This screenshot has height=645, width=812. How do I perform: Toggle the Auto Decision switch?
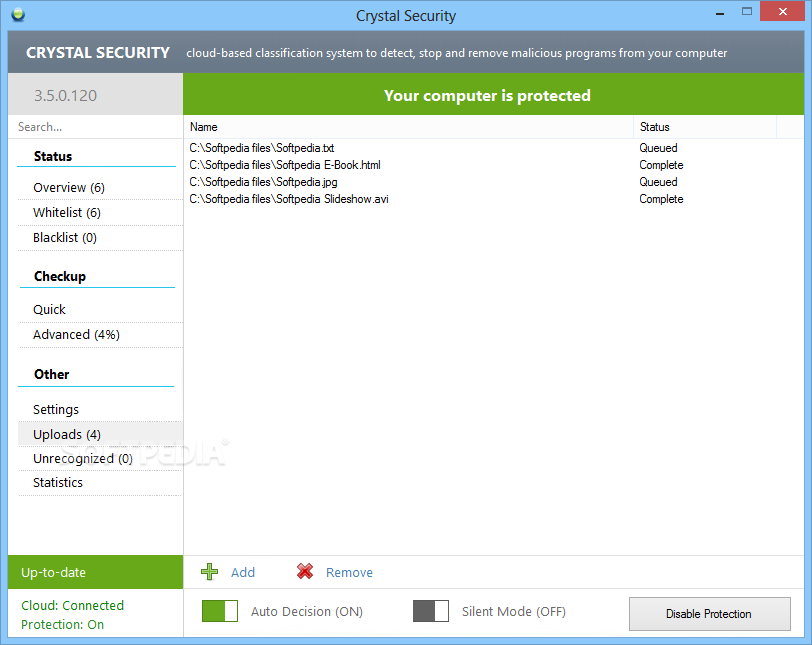click(220, 611)
